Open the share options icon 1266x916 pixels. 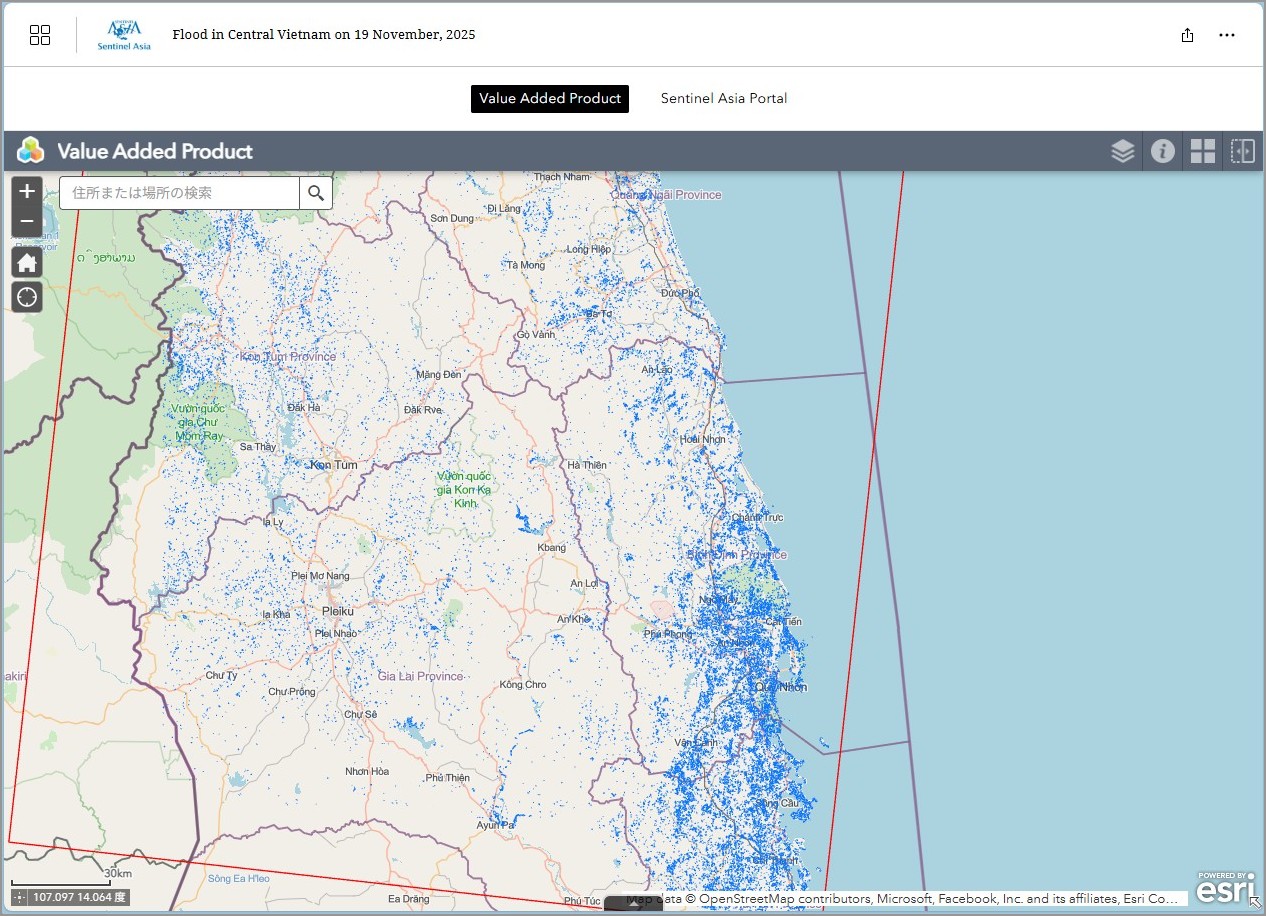(1187, 35)
